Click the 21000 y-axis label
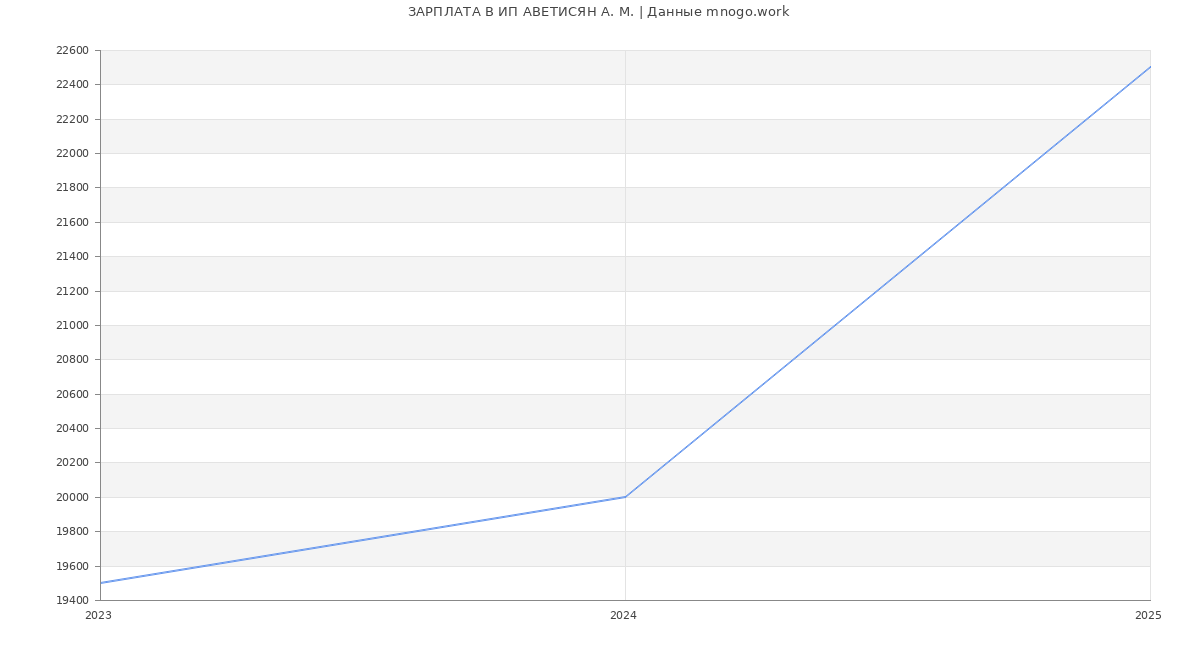Image resolution: width=1200 pixels, height=650 pixels. pos(72,325)
